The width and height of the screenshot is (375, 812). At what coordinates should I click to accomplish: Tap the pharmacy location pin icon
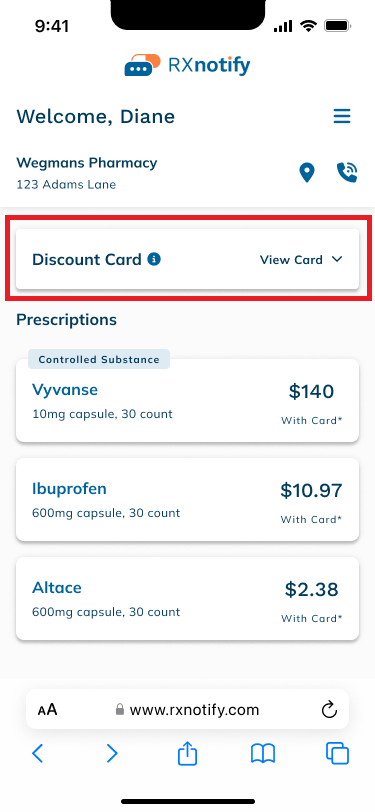tap(307, 172)
